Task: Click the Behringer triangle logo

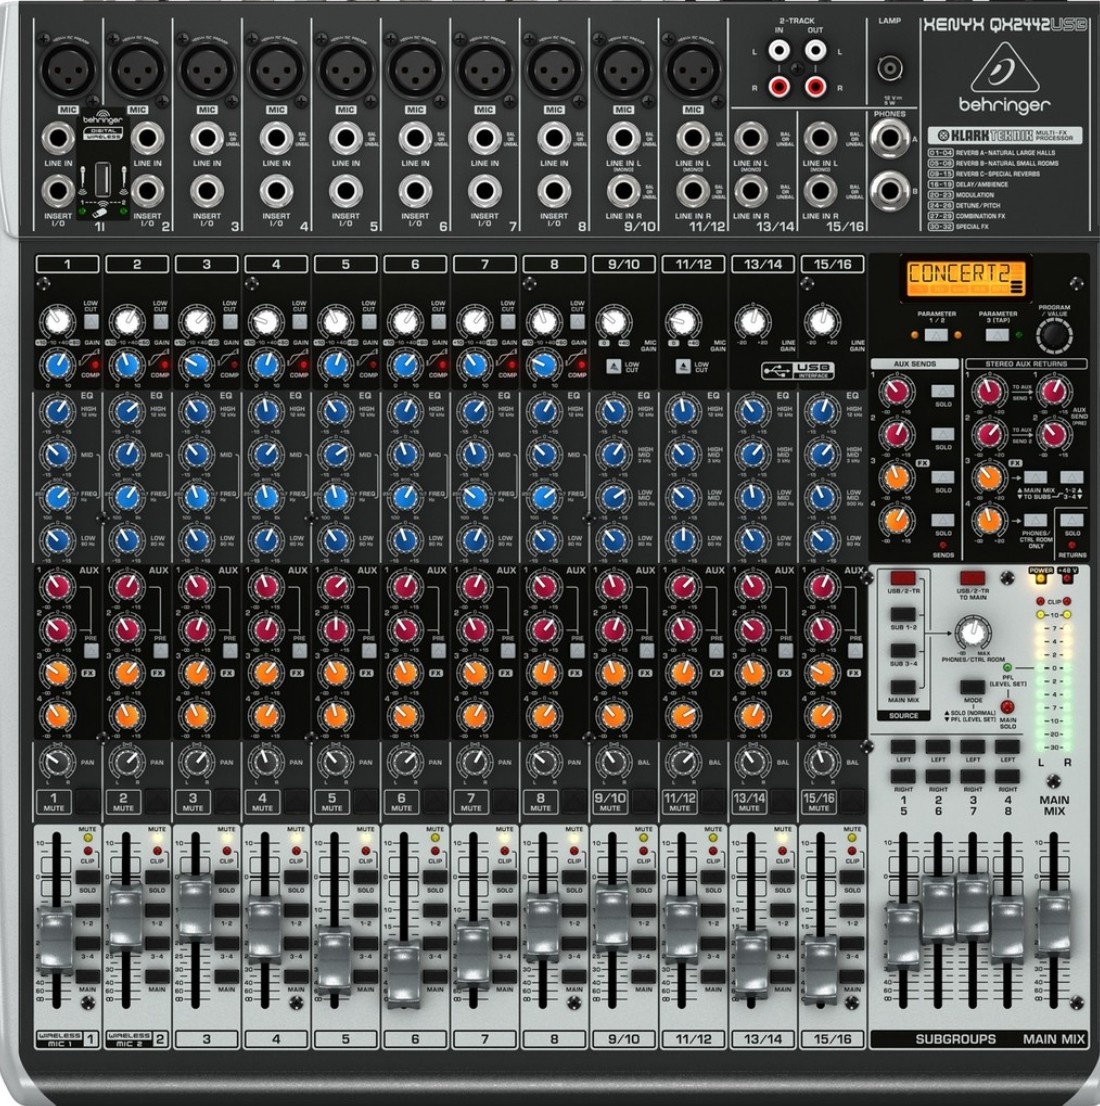Action: tap(1004, 68)
